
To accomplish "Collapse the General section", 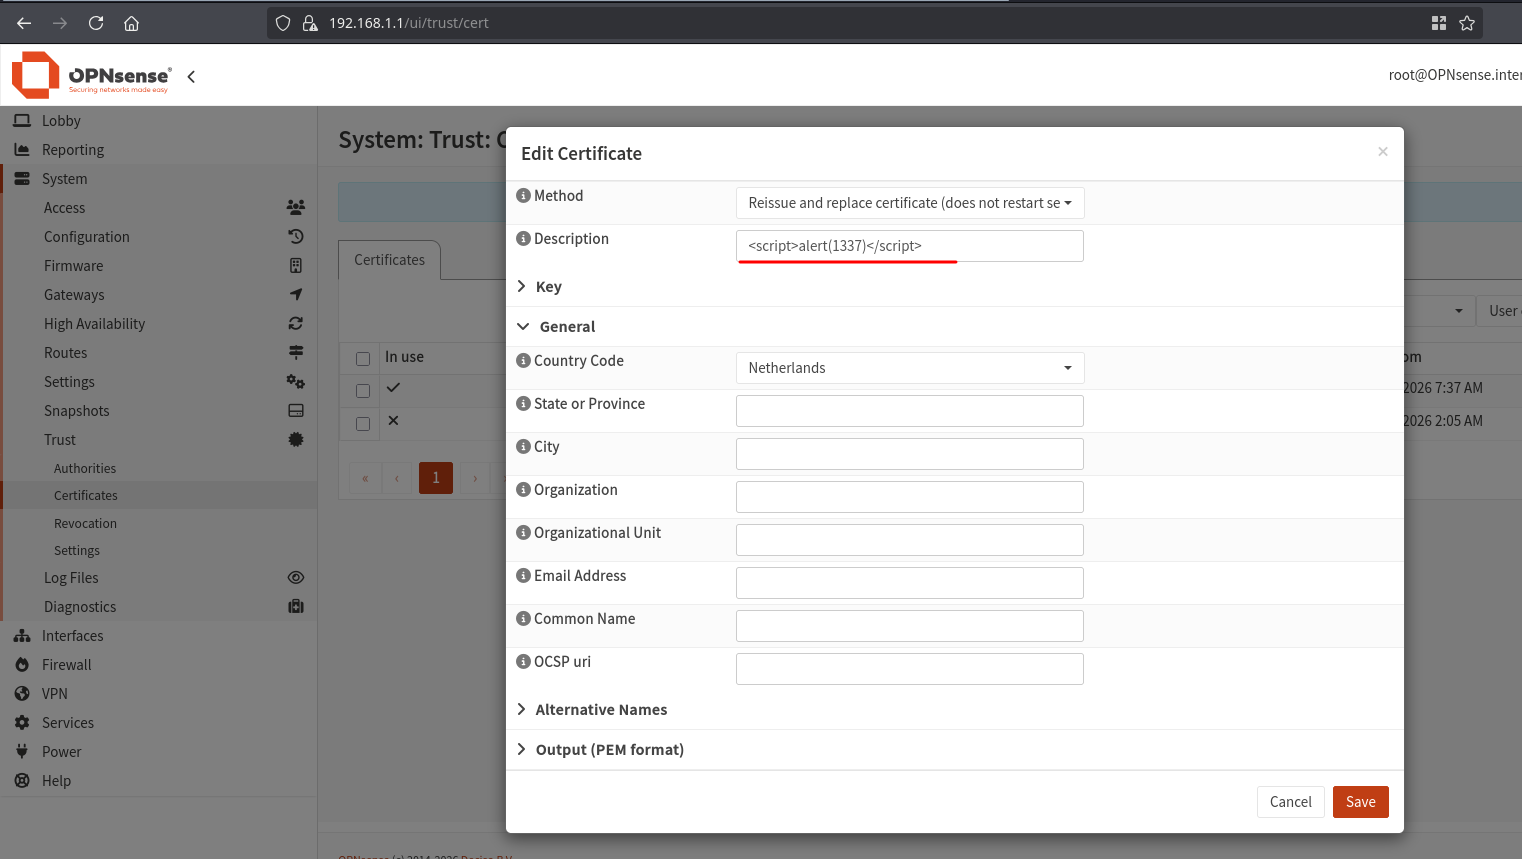I will [556, 326].
